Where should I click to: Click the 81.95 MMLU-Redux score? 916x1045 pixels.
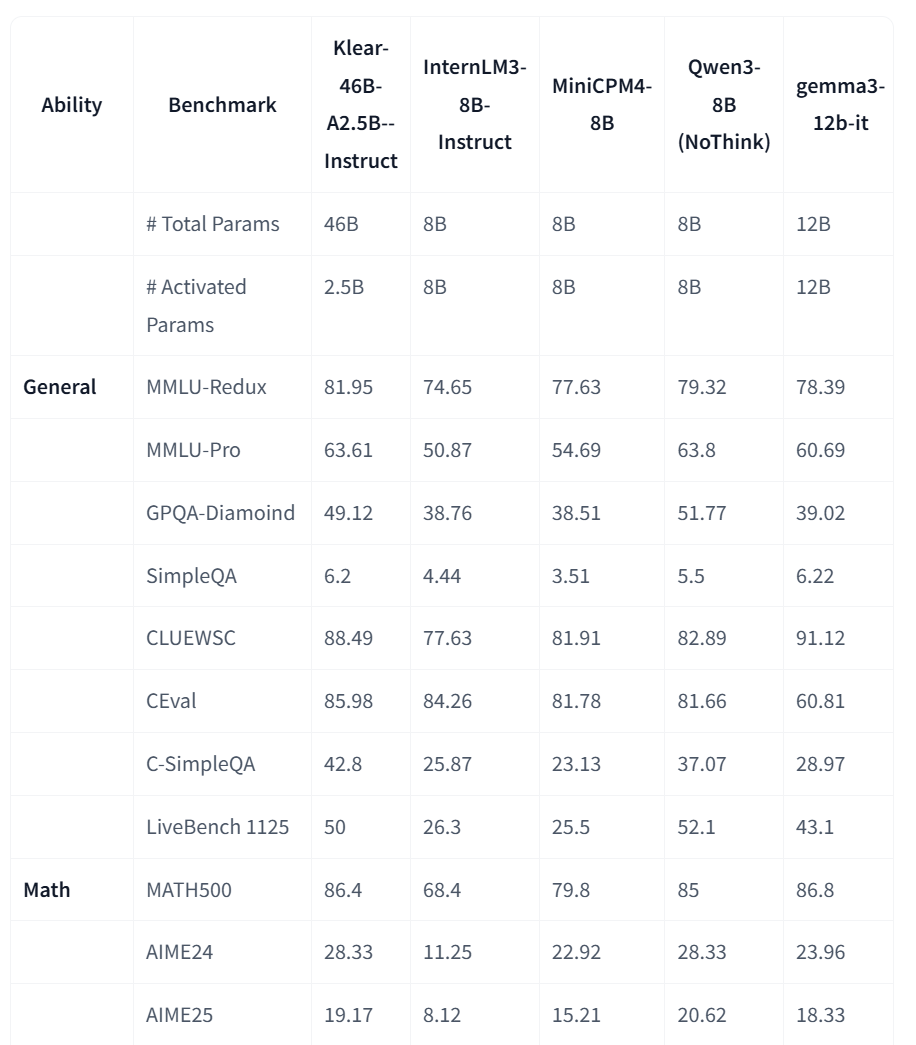(x=349, y=387)
